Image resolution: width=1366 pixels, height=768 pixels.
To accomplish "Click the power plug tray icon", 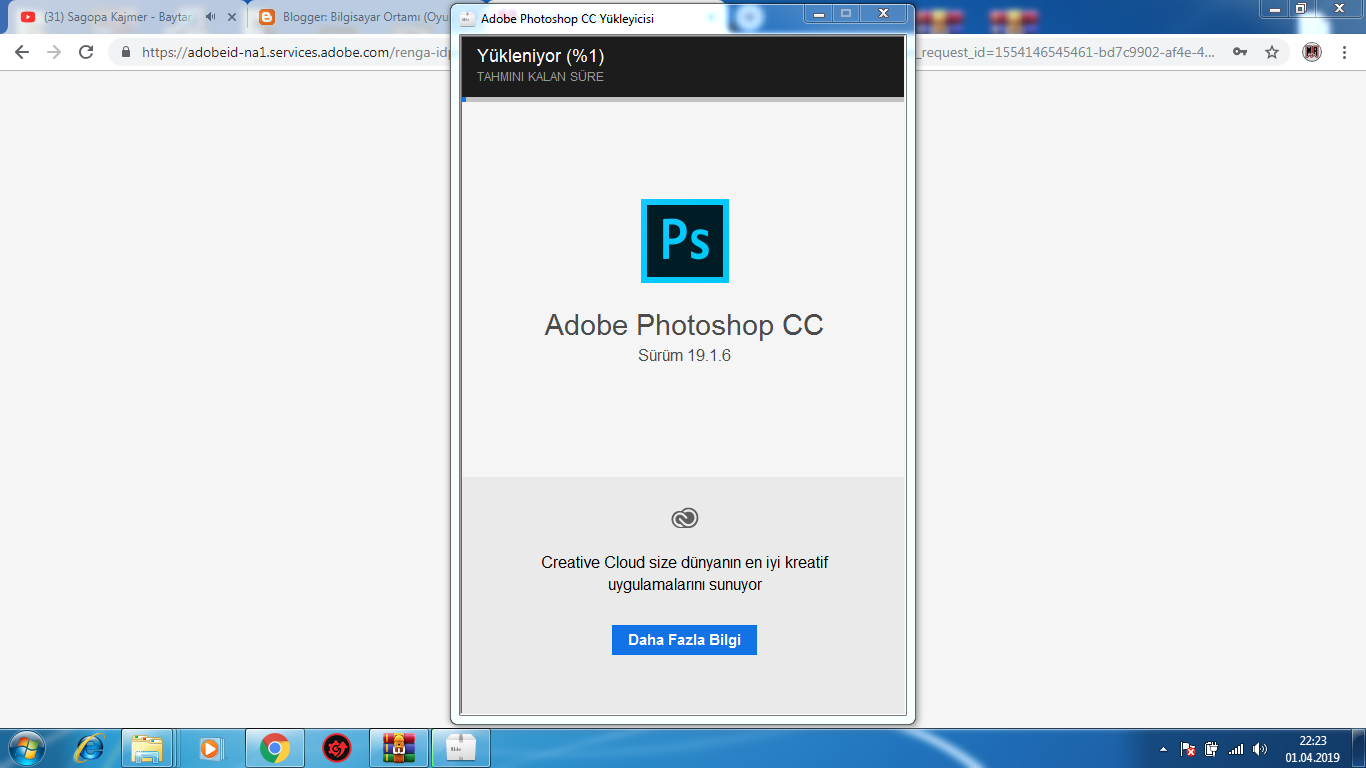I will click(1211, 748).
